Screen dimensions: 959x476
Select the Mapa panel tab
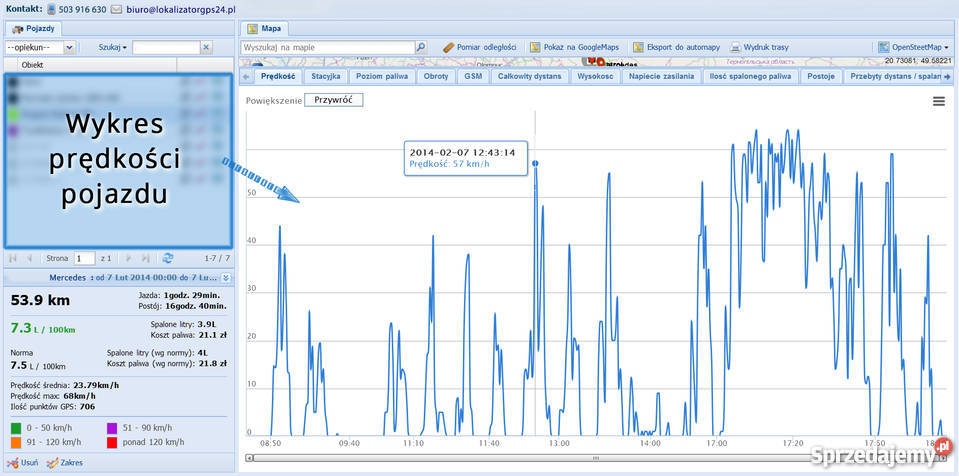tap(264, 28)
